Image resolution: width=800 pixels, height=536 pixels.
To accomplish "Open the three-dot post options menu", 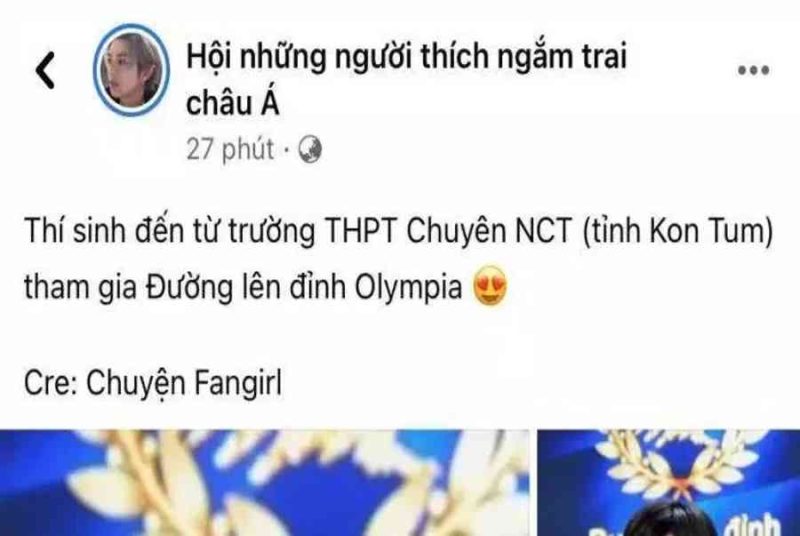I will [x=754, y=70].
